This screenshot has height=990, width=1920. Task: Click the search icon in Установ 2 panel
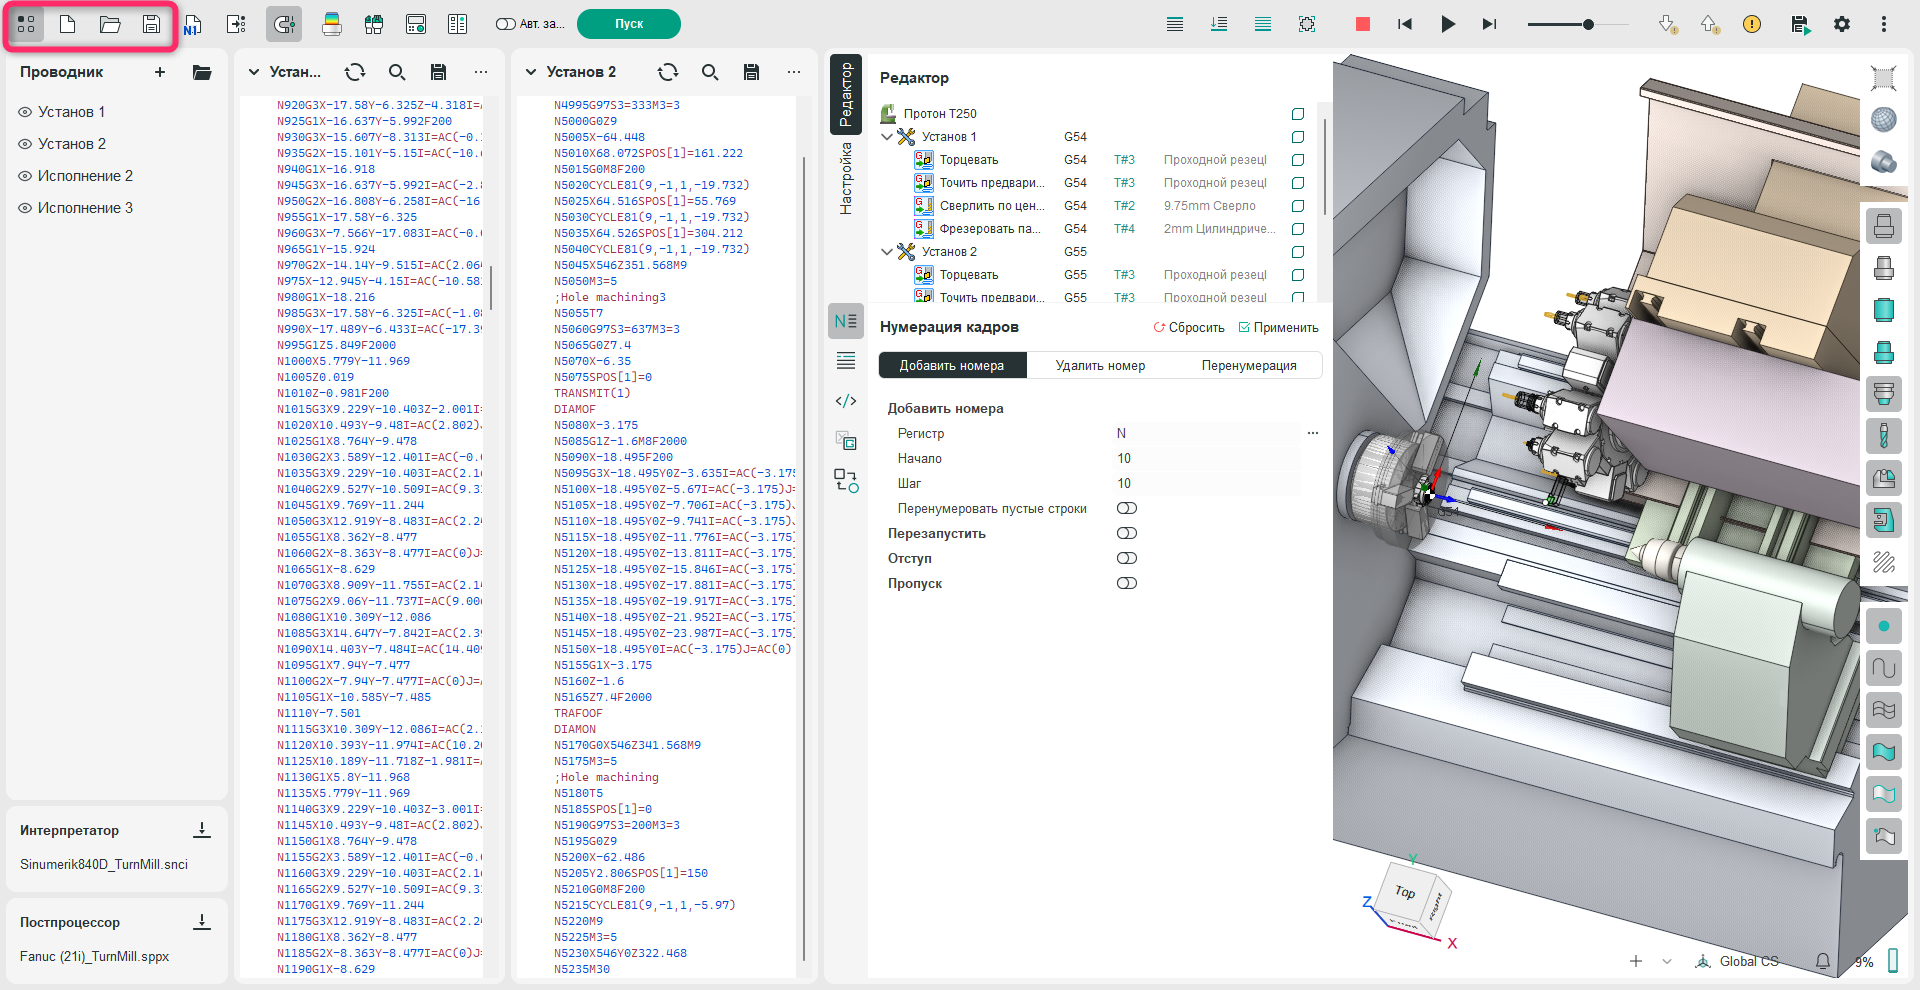(710, 72)
